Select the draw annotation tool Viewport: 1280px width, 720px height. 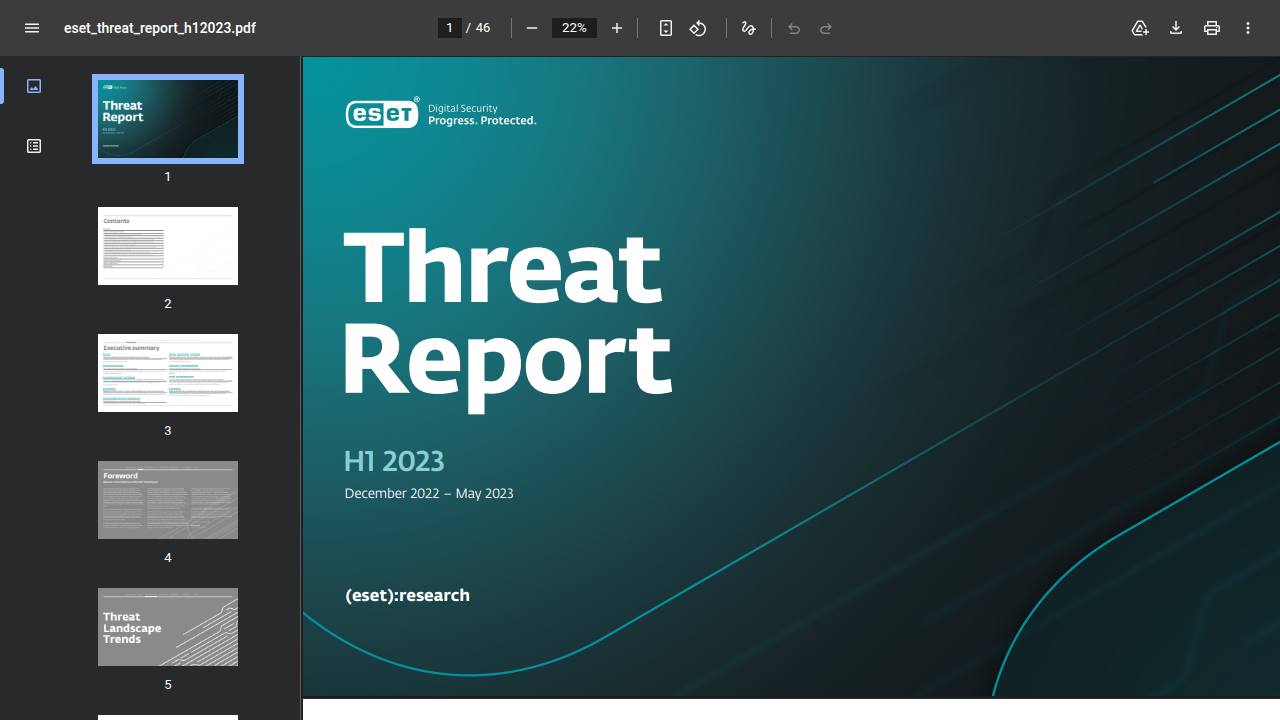748,28
